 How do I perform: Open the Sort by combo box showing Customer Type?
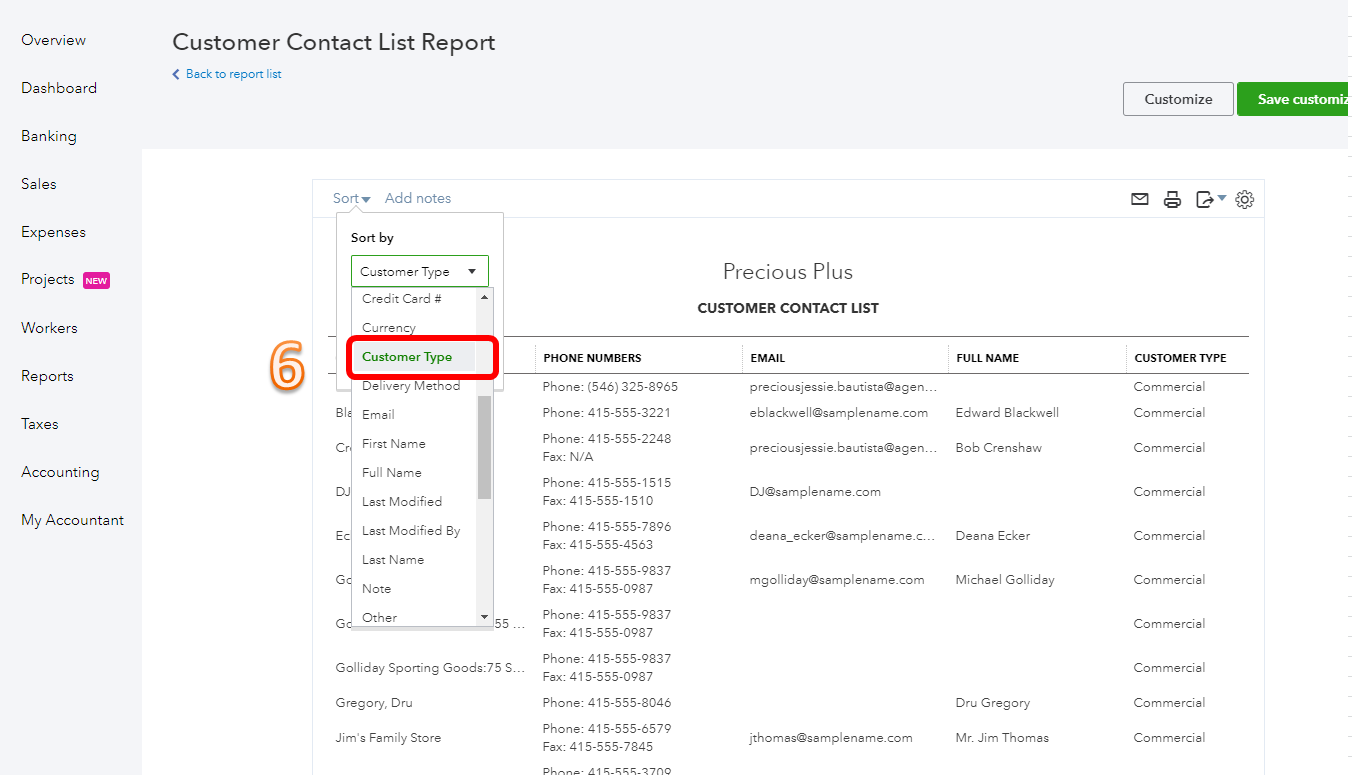tap(419, 270)
